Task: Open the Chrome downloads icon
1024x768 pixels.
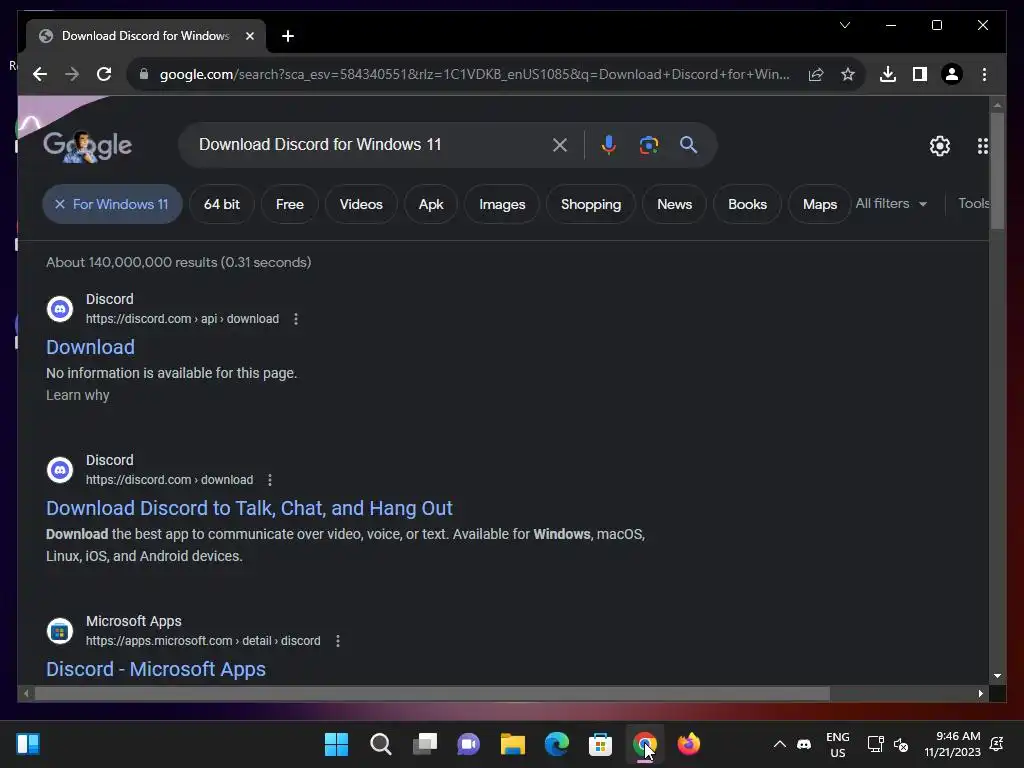Action: 888,74
